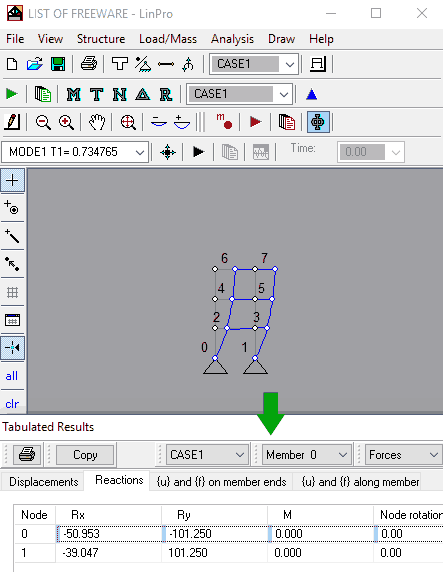Viewport: 443px width, 572px height.
Task: Decrease diagram scale minus bowl icon
Action: [x=159, y=122]
